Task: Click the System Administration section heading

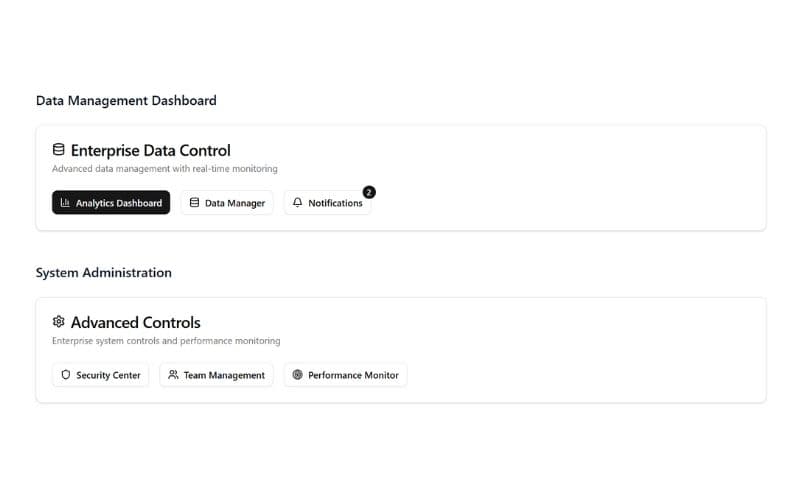Action: [x=103, y=272]
